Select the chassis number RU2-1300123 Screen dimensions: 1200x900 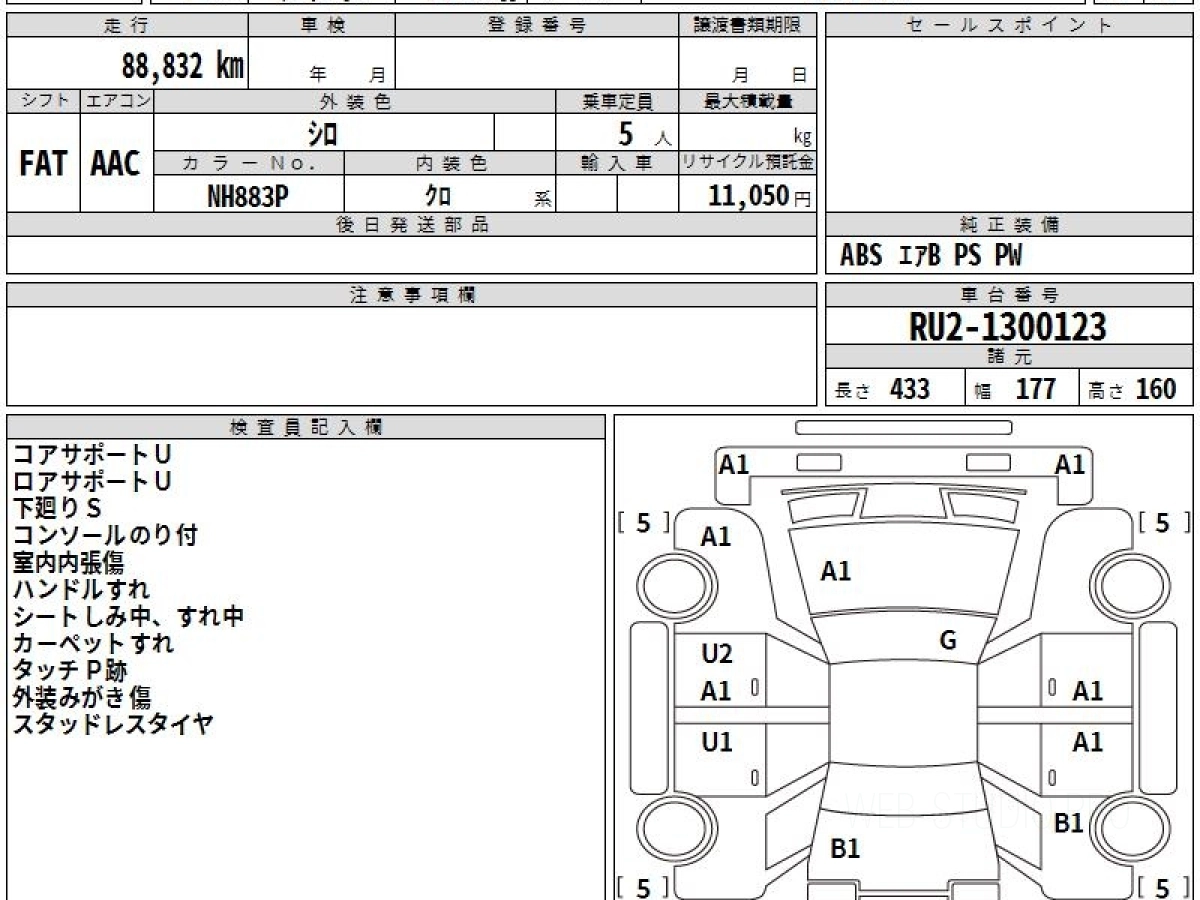click(1008, 327)
